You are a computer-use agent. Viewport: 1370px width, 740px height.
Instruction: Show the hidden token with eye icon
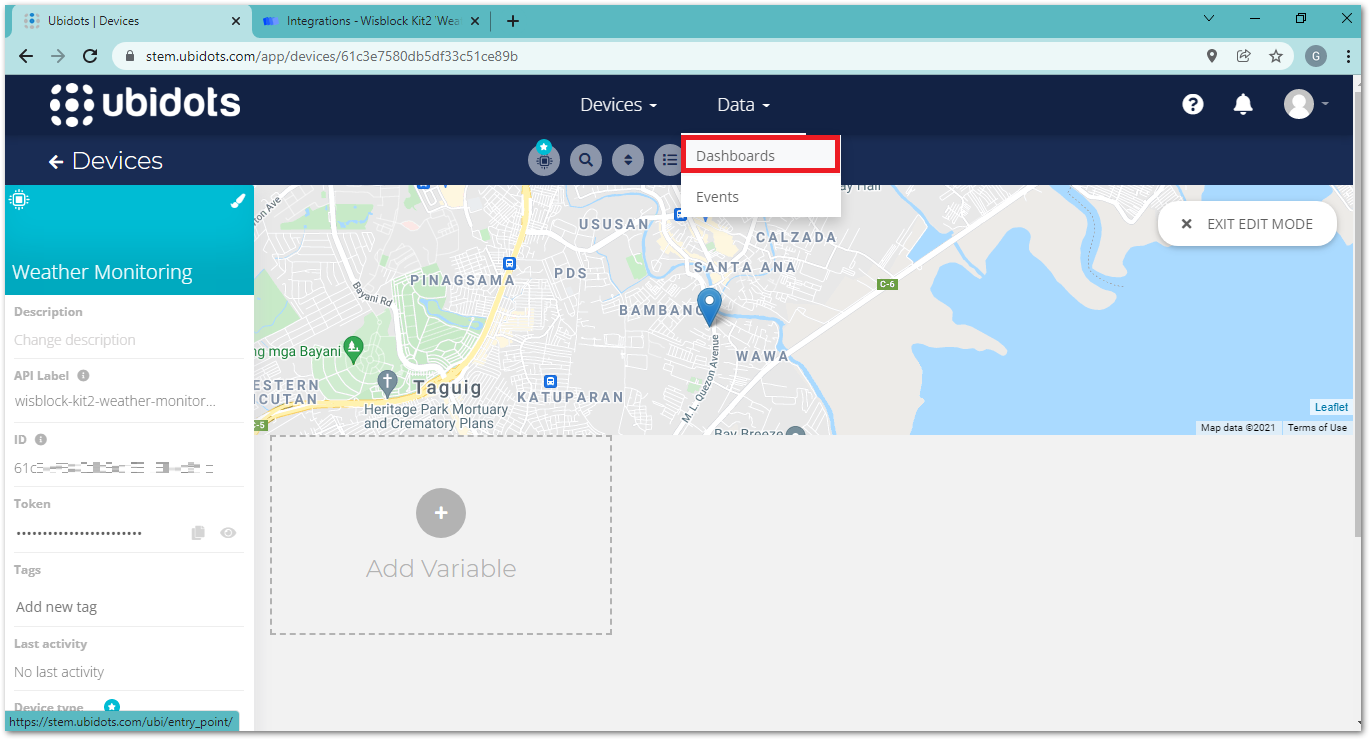point(228,533)
